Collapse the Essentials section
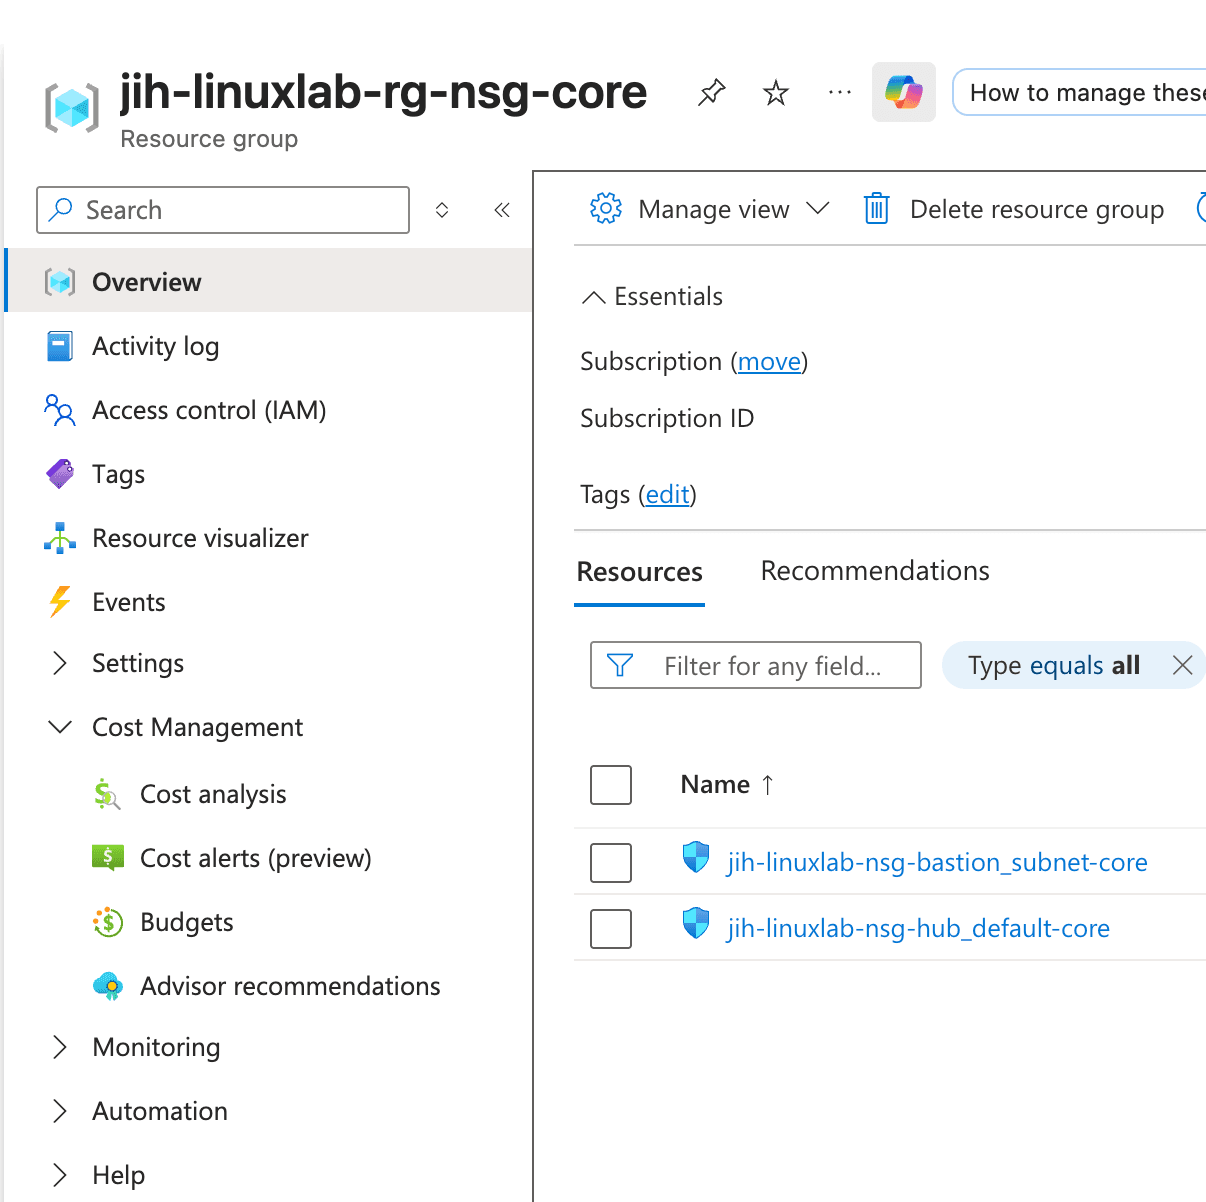Screen dimensions: 1206x1202 (x=593, y=296)
